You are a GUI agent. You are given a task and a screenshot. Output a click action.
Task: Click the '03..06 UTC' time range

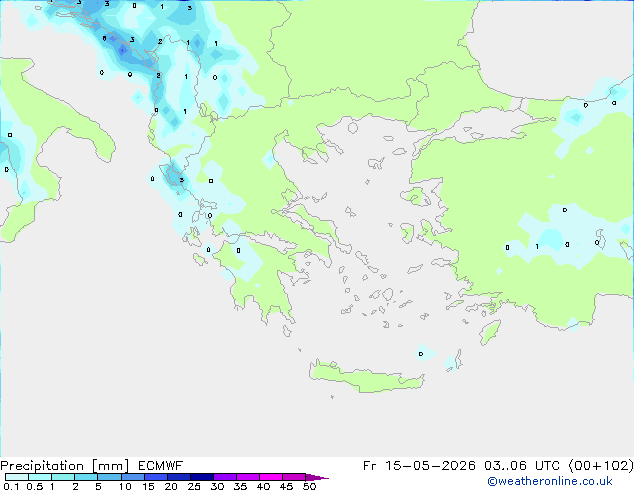tap(522, 466)
